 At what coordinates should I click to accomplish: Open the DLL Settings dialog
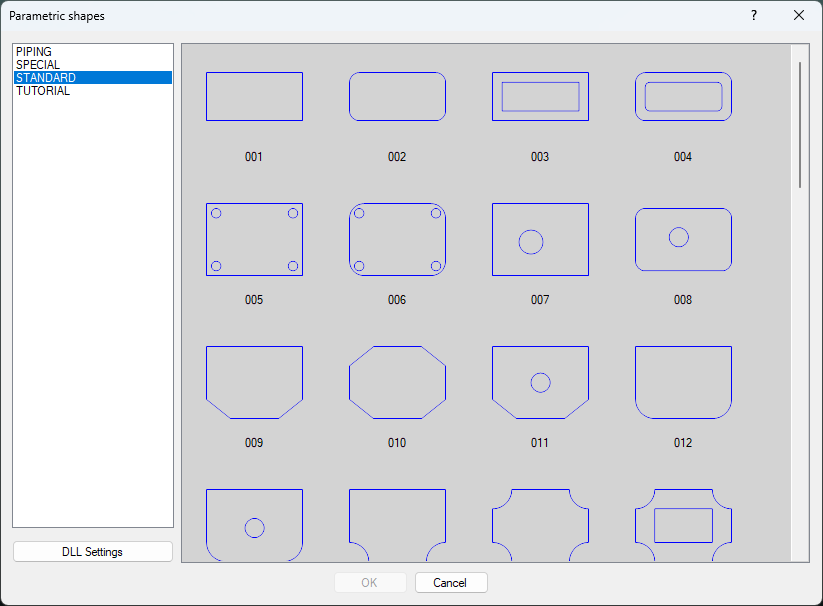pos(92,551)
